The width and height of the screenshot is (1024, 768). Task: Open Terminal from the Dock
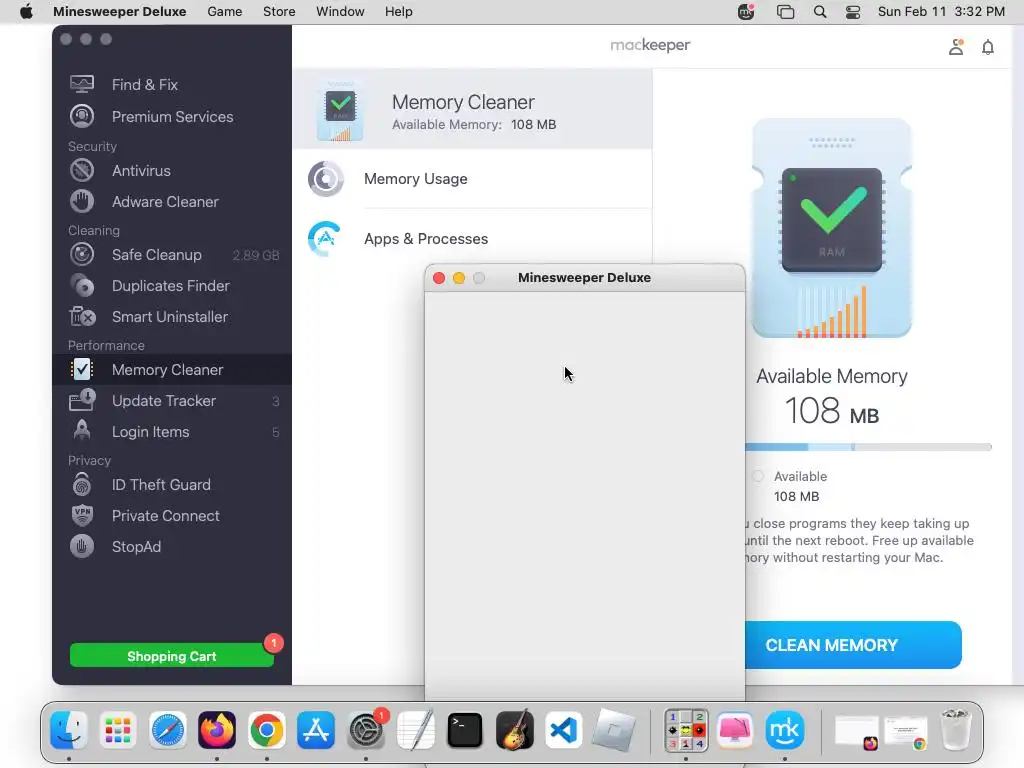pyautogui.click(x=465, y=730)
